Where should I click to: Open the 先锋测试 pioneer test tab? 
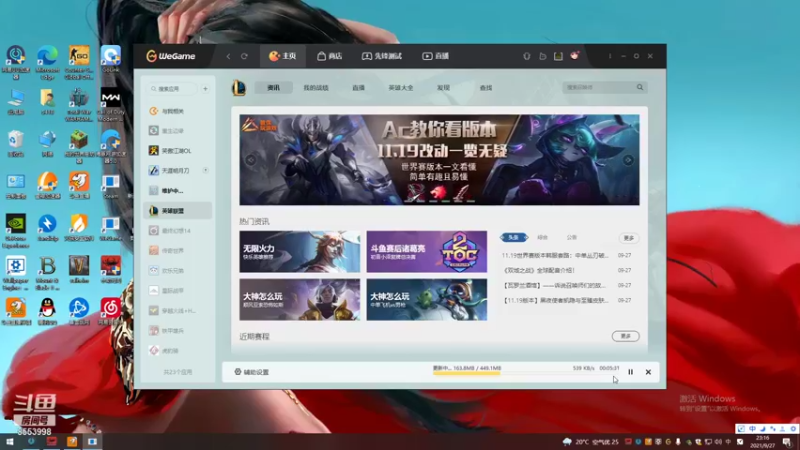click(x=382, y=56)
